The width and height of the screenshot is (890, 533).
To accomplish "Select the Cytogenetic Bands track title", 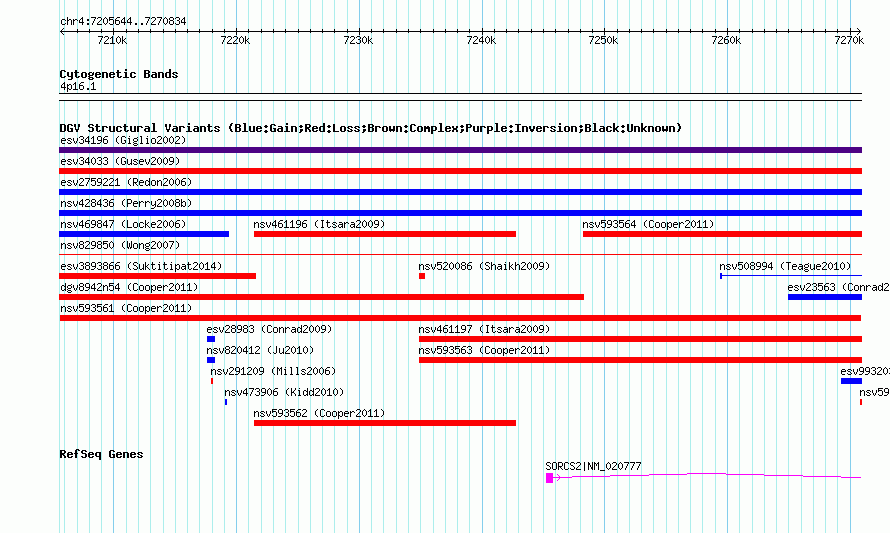I will click(x=119, y=74).
